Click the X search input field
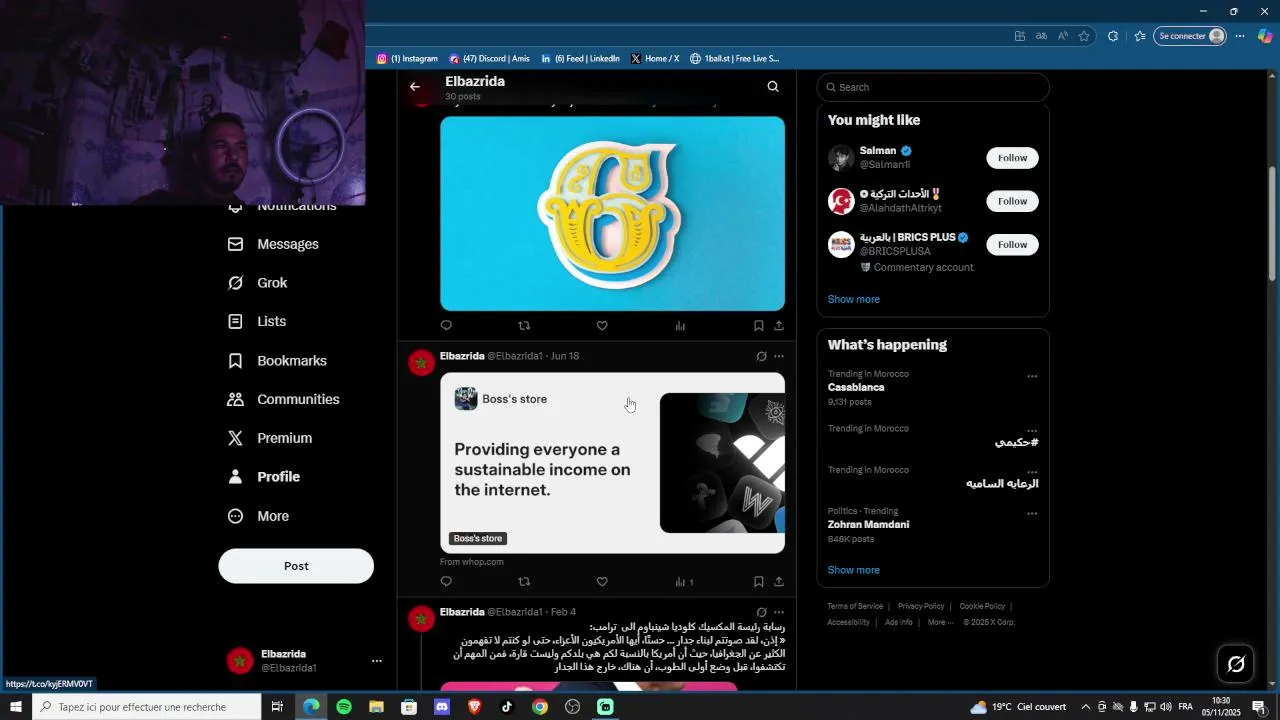The image size is (1280, 720). (933, 87)
